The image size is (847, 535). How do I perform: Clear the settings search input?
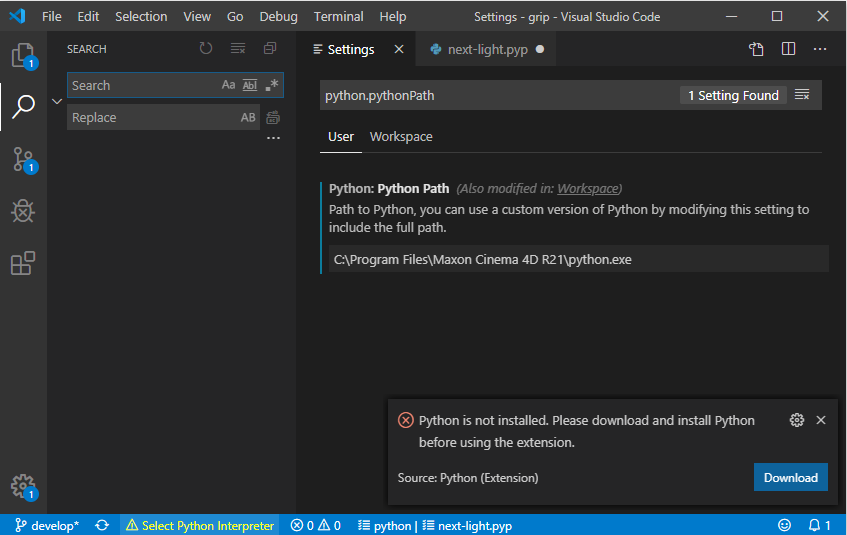[x=802, y=95]
